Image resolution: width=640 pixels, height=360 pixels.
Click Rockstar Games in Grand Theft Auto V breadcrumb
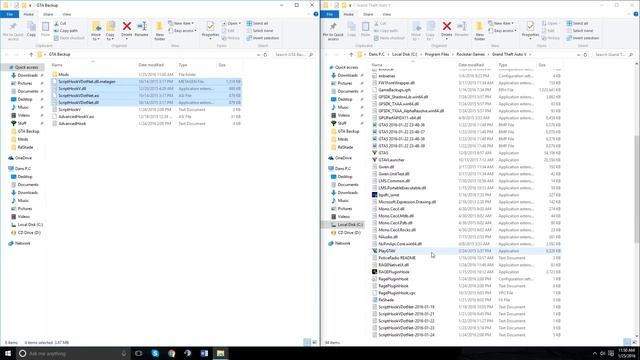(x=470, y=54)
